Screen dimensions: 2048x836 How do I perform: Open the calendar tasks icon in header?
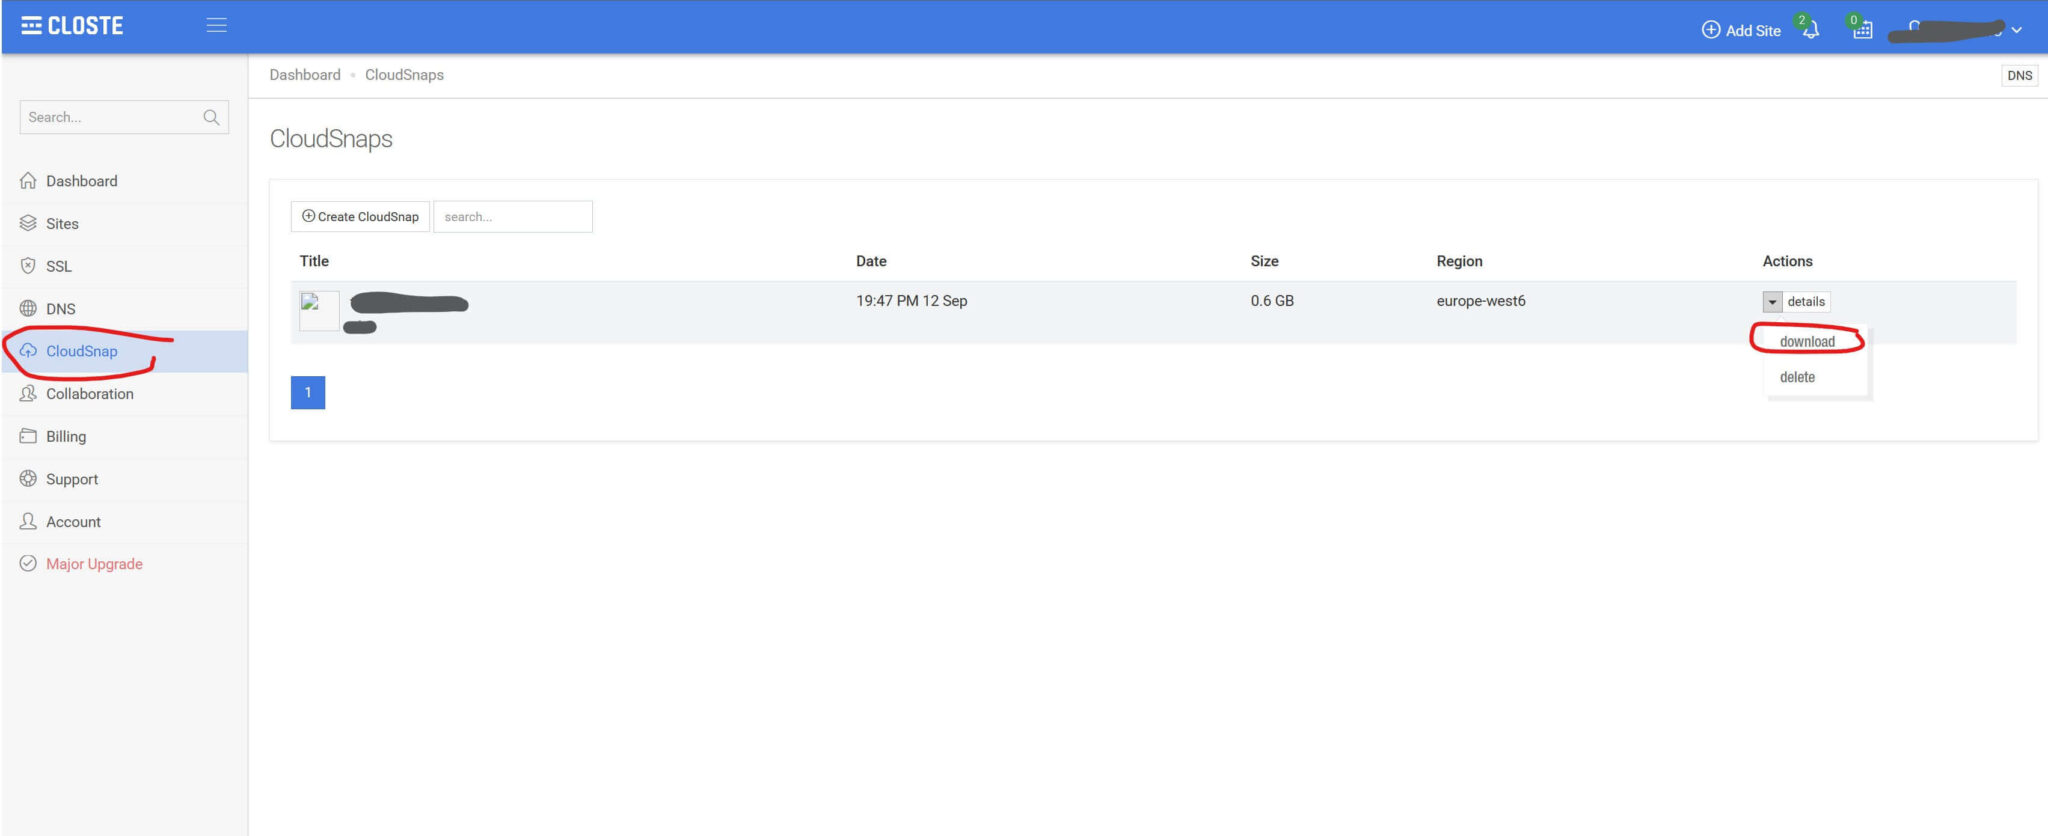1862,29
